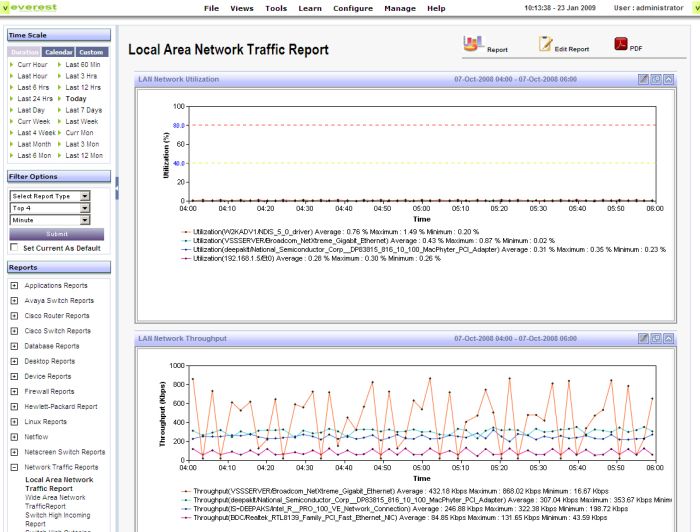Click the Edit Report notepad icon

pyautogui.click(x=545, y=43)
